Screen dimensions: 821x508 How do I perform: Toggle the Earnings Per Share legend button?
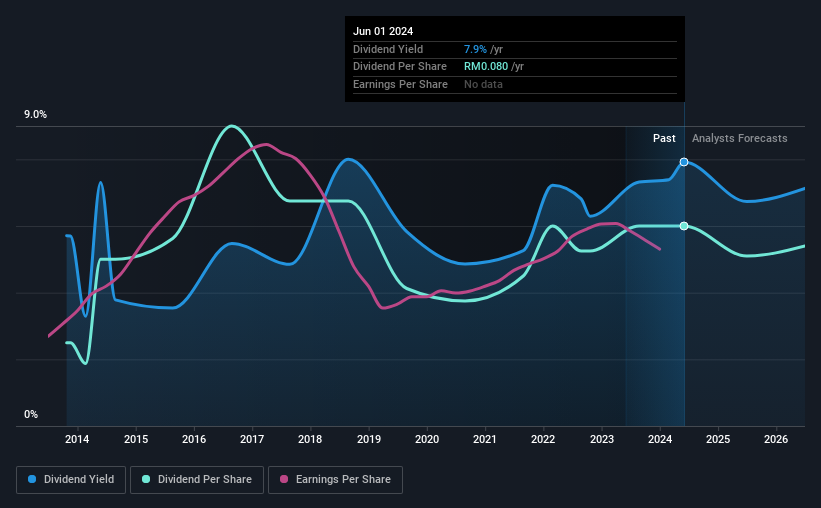(335, 480)
